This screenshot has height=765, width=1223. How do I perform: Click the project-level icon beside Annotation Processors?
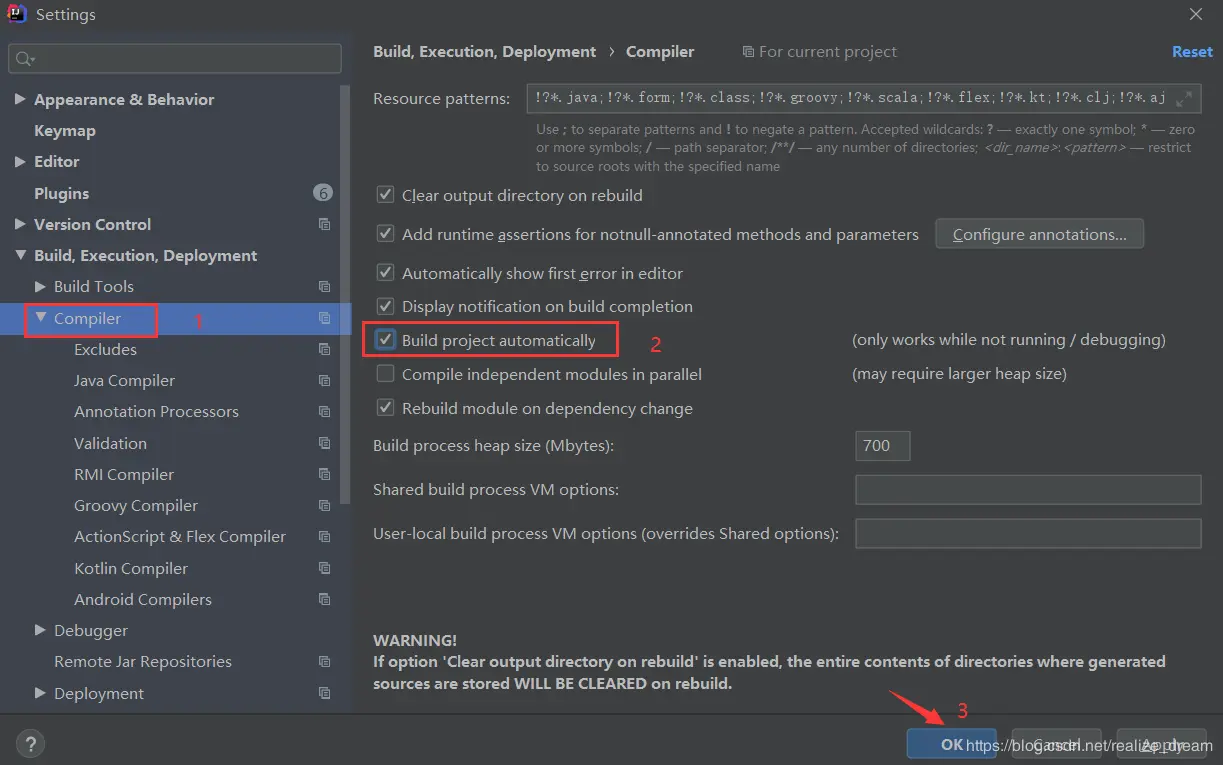pos(324,411)
